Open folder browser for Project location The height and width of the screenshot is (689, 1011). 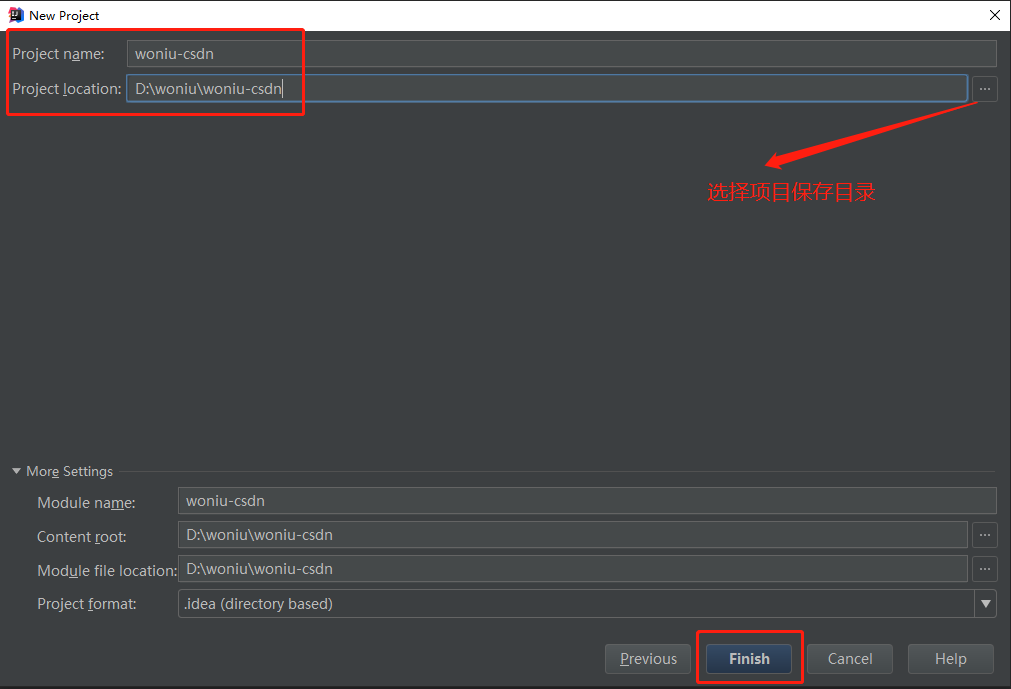point(985,89)
